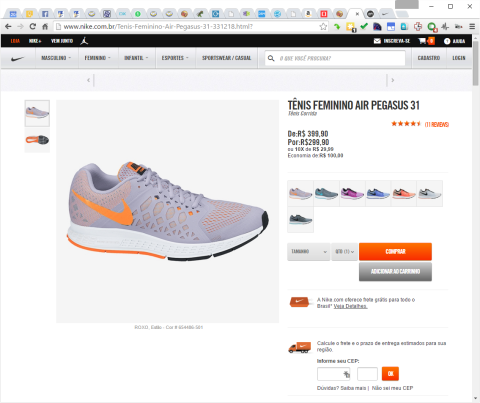Switch to the last tab with Nike swoosh
480x403 pixels.
click(386, 14)
